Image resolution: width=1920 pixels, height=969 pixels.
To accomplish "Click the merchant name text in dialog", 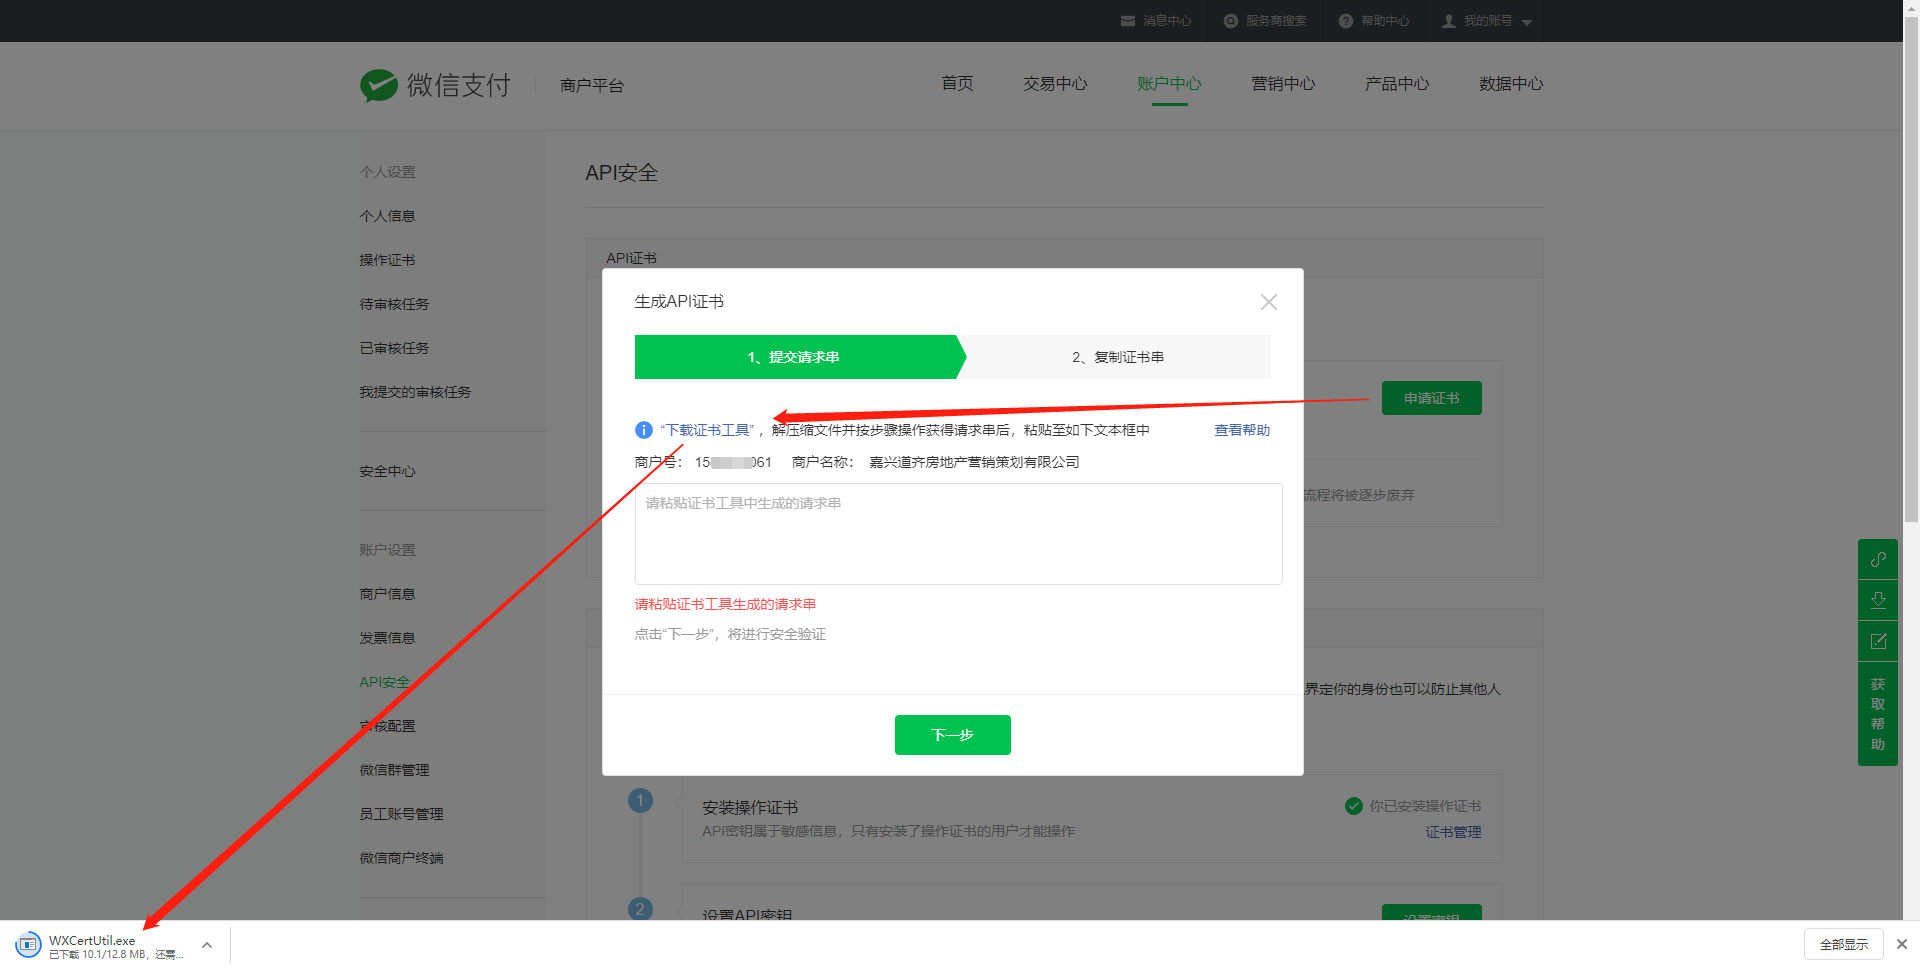I will point(974,462).
